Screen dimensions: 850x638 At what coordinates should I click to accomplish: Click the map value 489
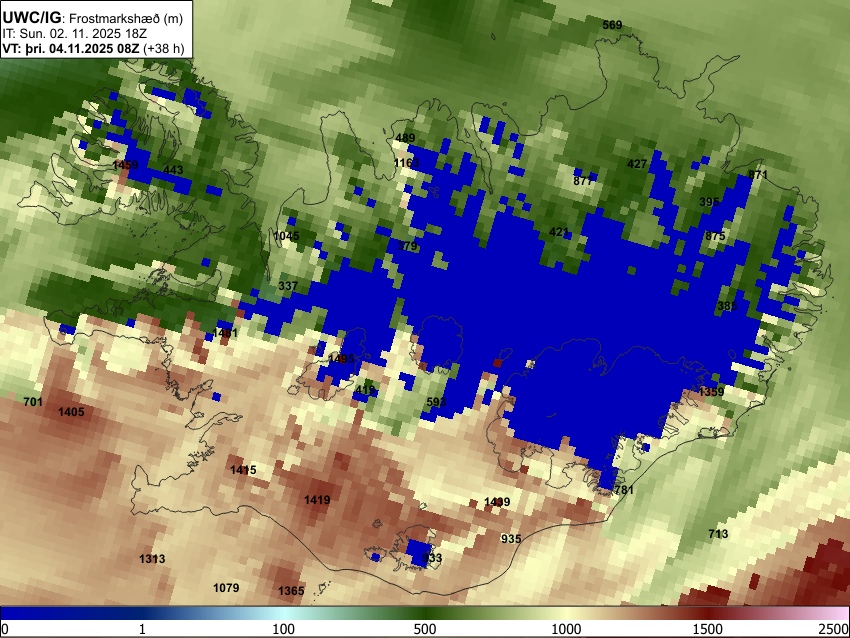(405, 138)
